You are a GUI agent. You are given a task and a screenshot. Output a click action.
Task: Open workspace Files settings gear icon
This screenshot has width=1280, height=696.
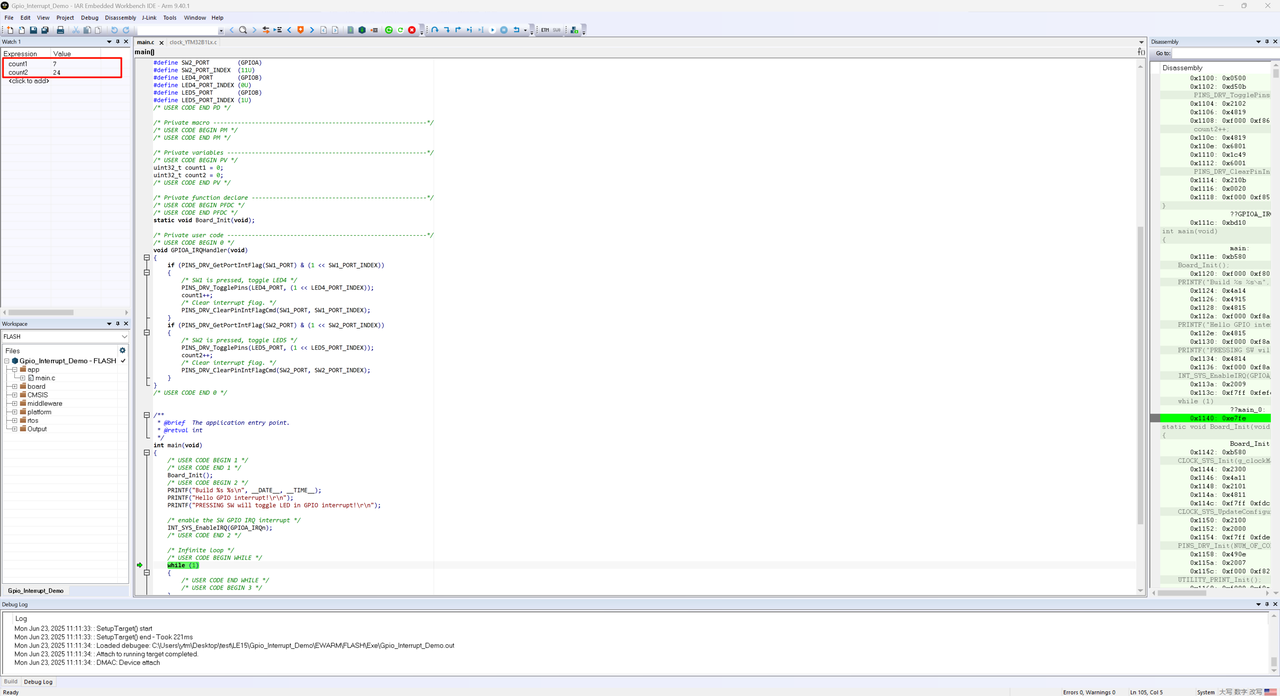click(x=123, y=351)
